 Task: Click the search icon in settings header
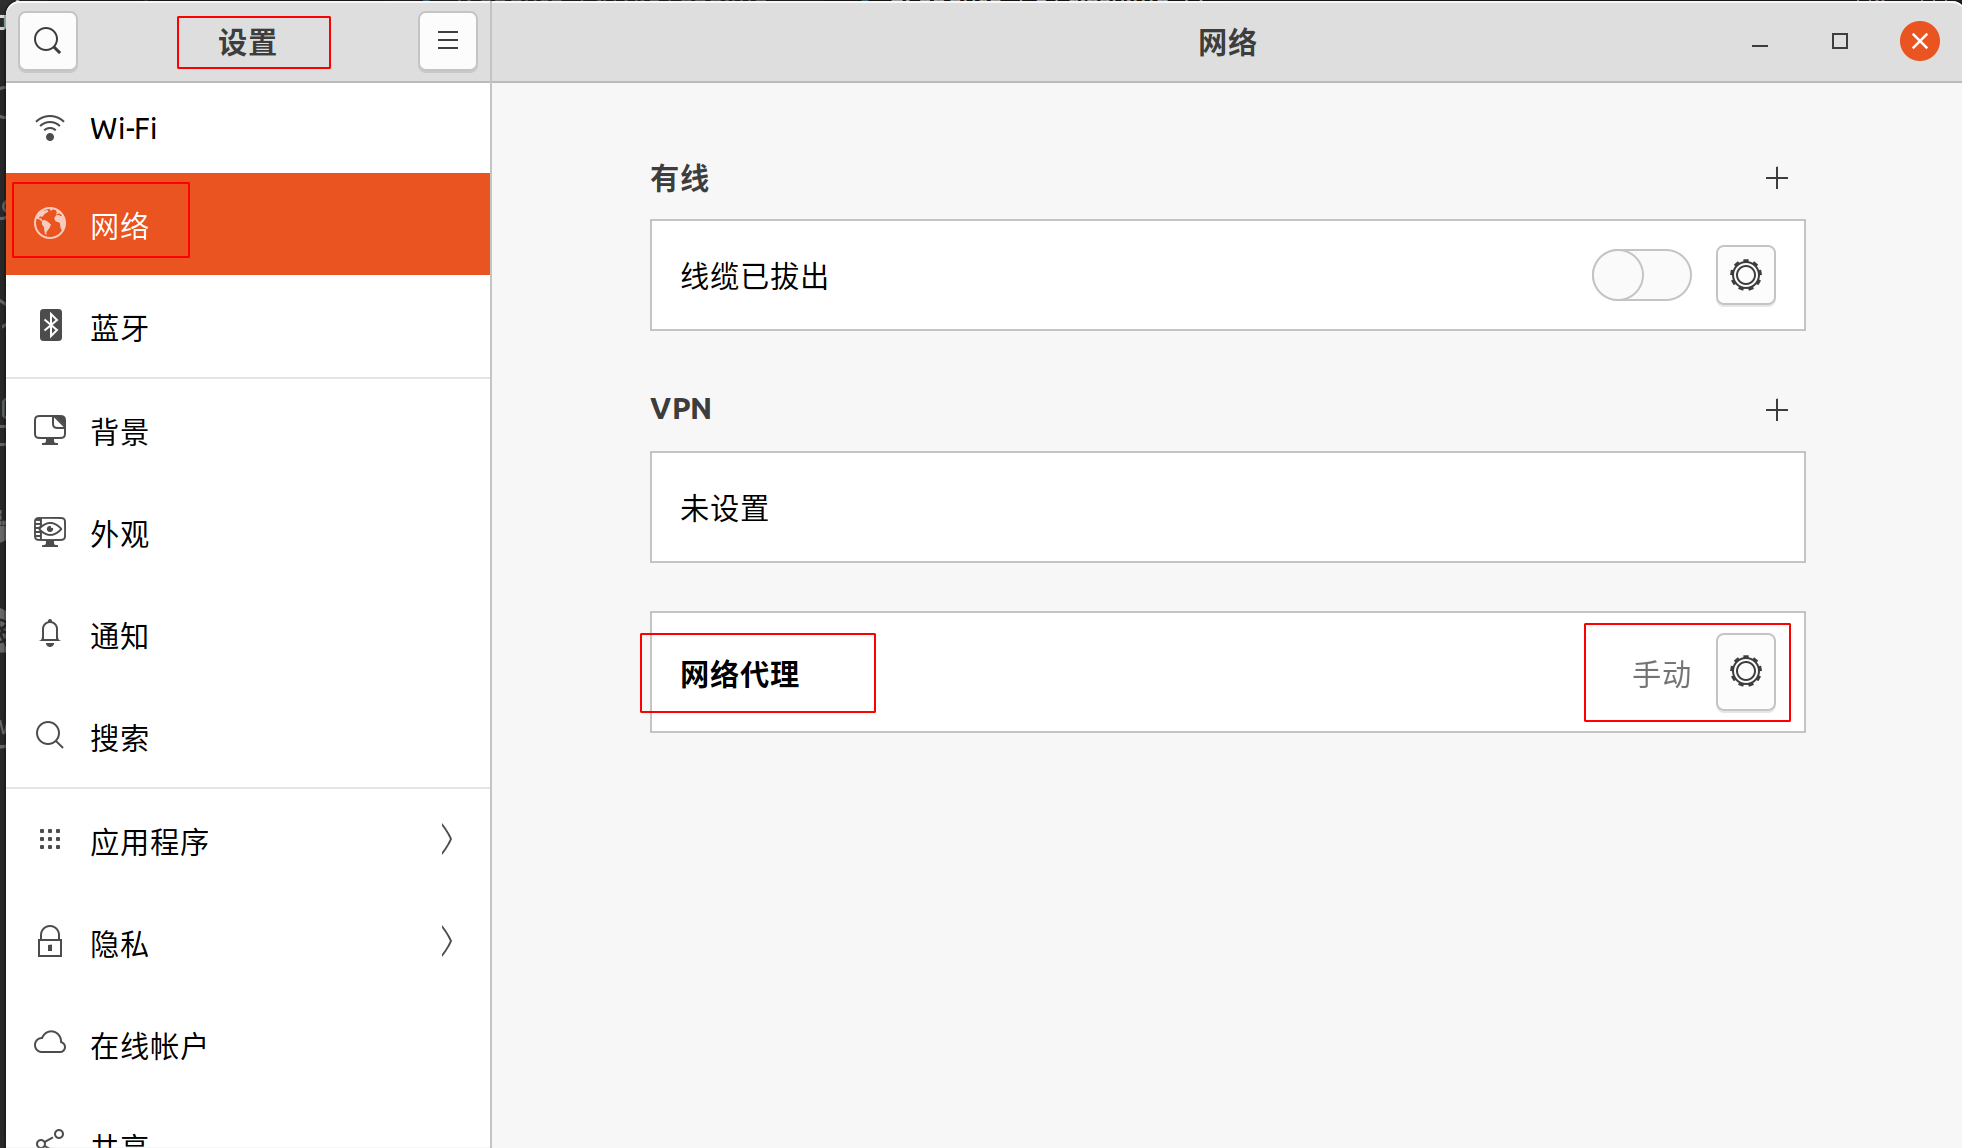48,41
